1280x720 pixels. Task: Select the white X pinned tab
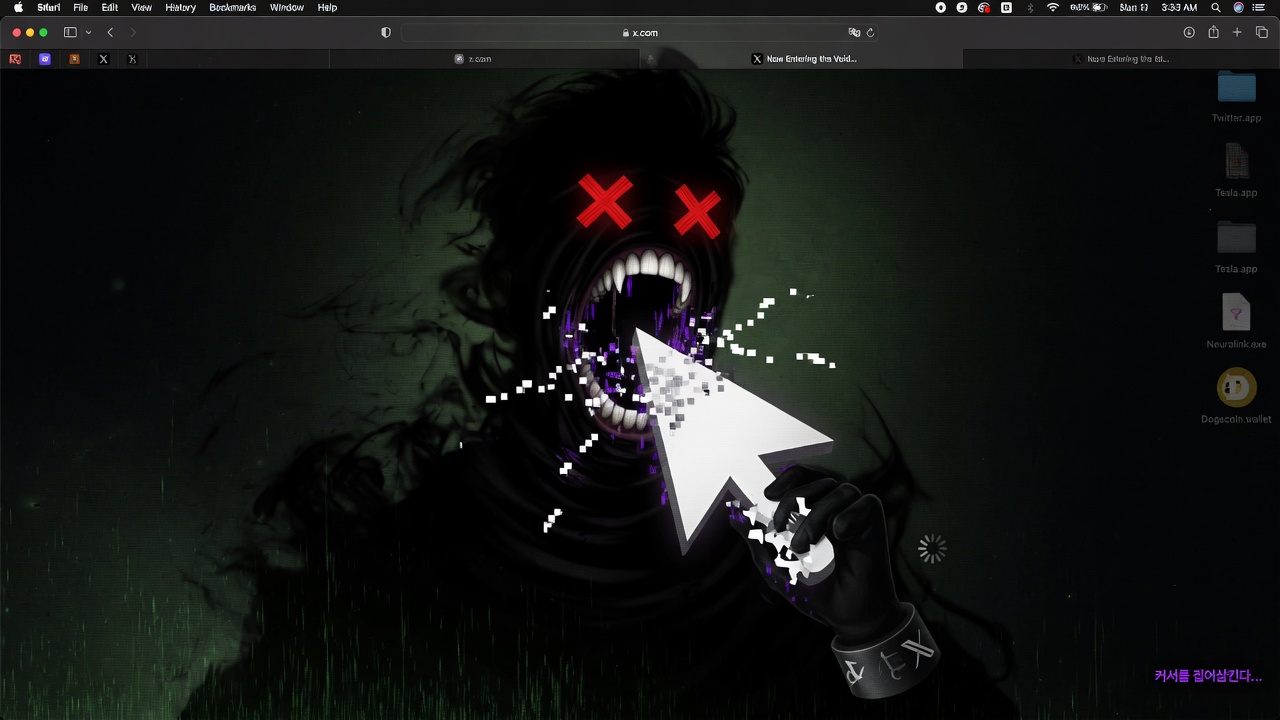click(x=103, y=59)
